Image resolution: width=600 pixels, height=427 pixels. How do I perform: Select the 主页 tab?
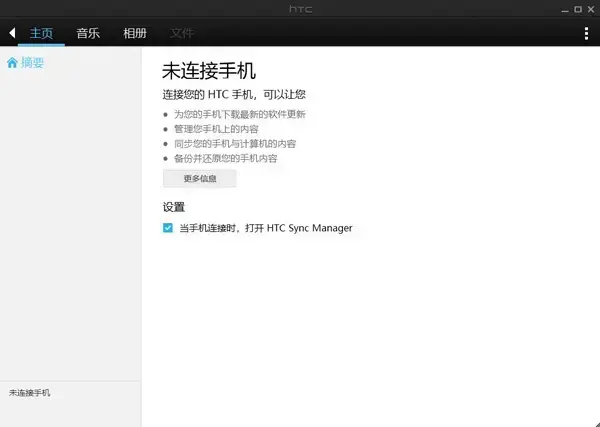pos(41,33)
